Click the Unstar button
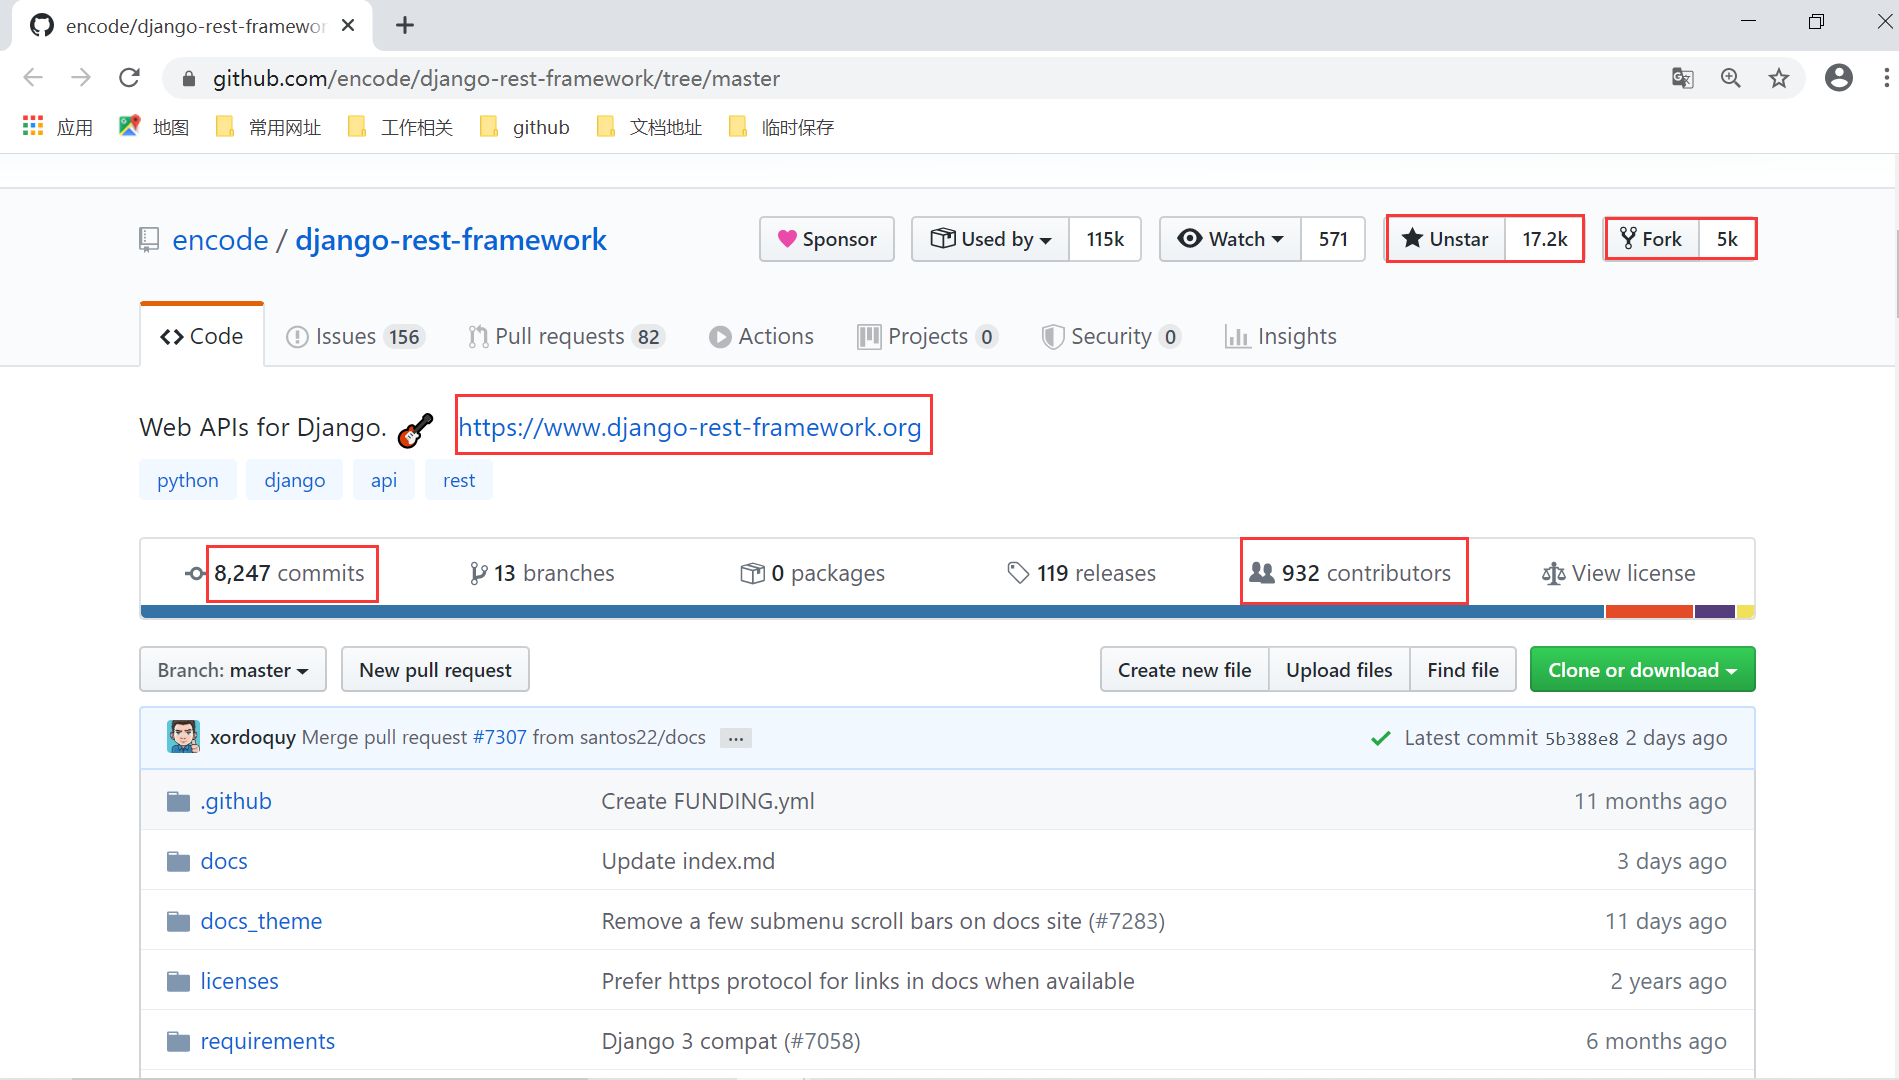Viewport: 1899px width, 1080px height. coord(1446,239)
